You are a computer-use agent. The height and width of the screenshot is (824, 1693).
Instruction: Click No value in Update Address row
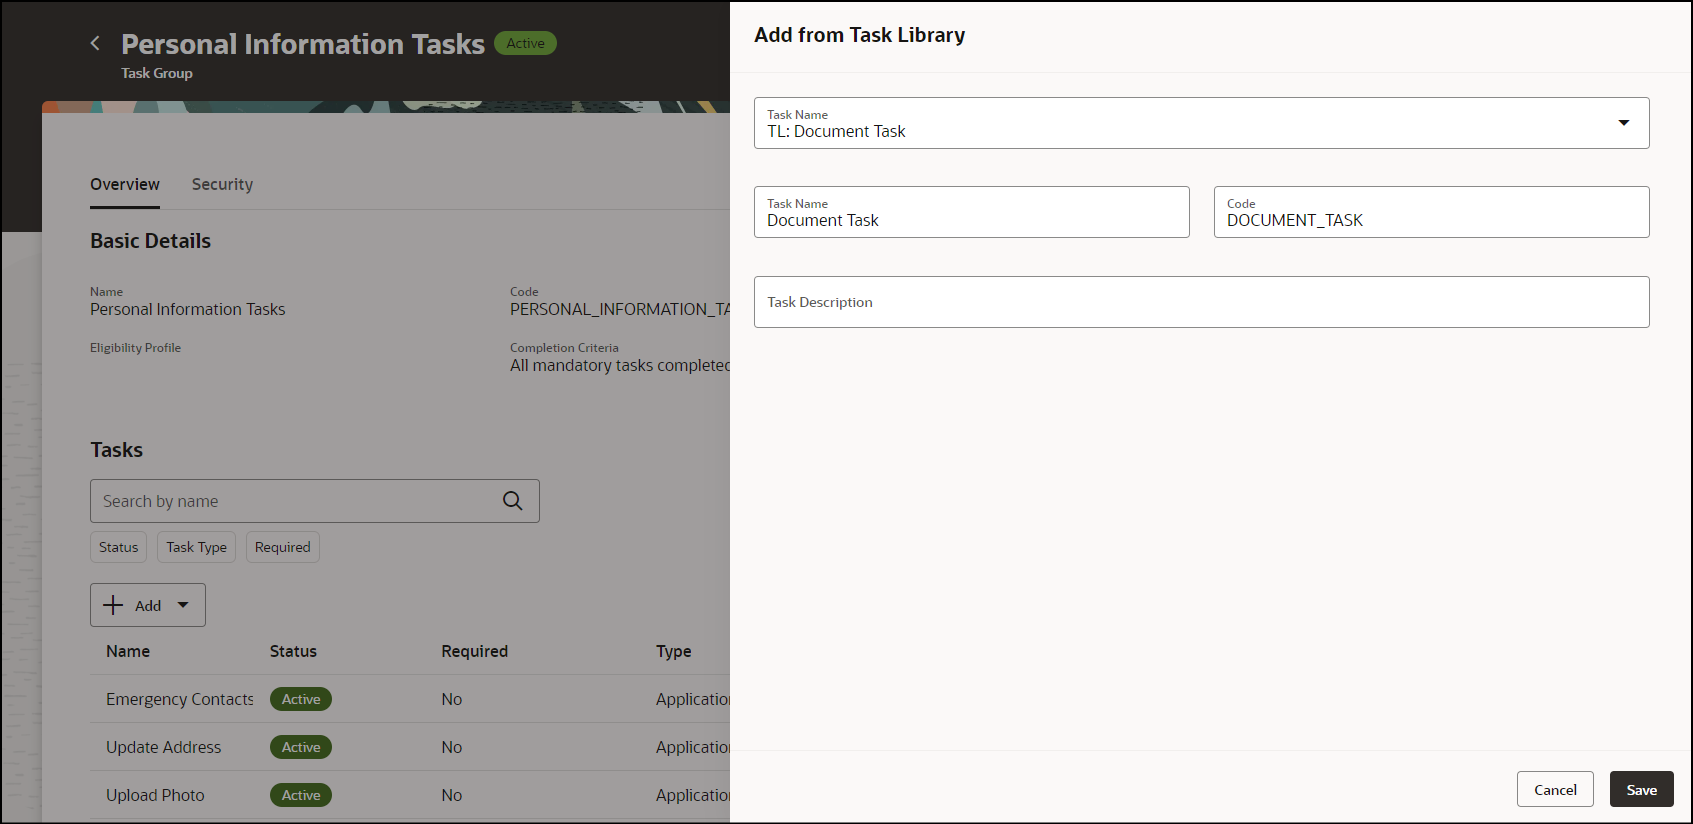click(452, 747)
